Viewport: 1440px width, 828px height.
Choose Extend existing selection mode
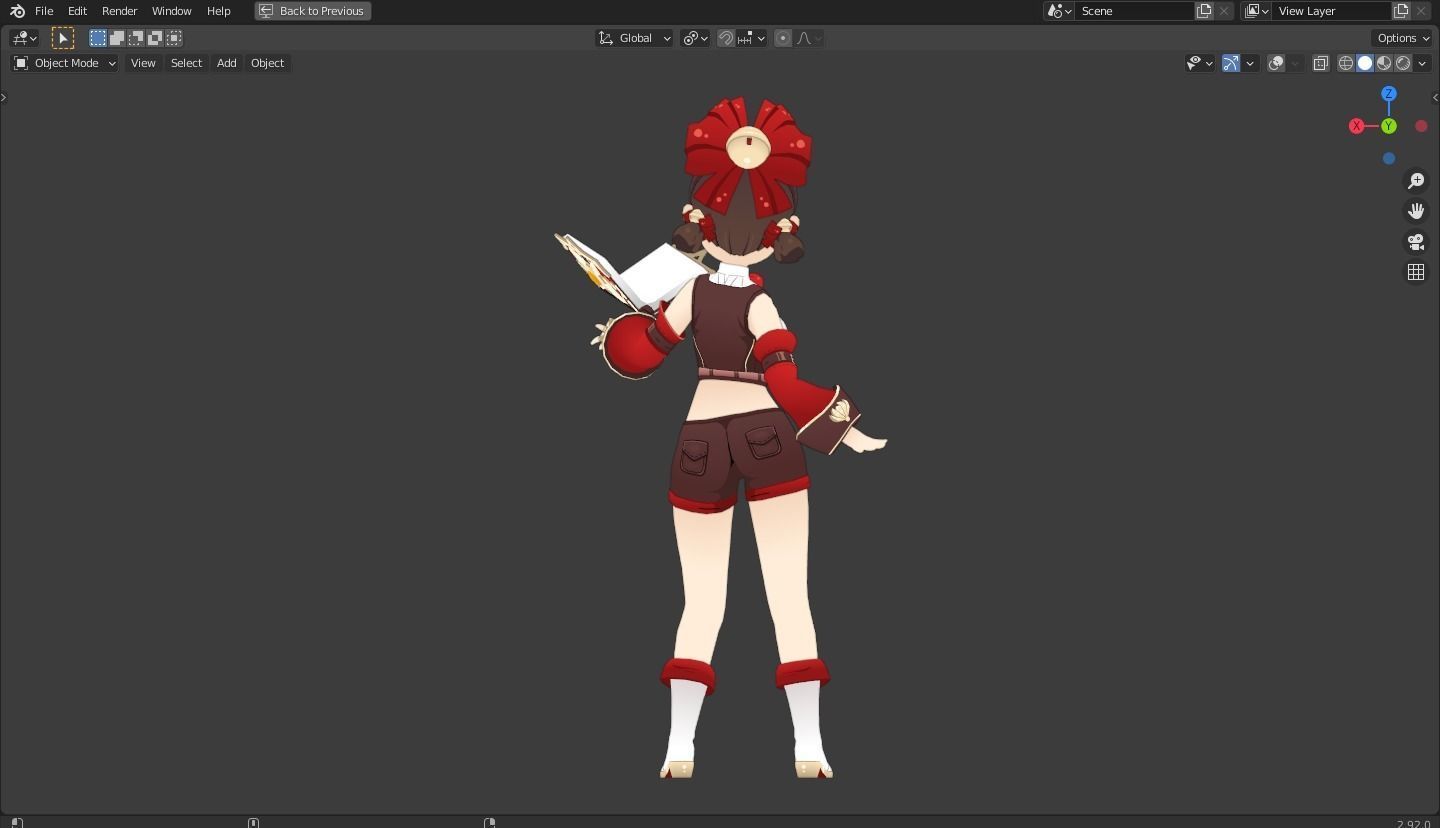point(117,38)
